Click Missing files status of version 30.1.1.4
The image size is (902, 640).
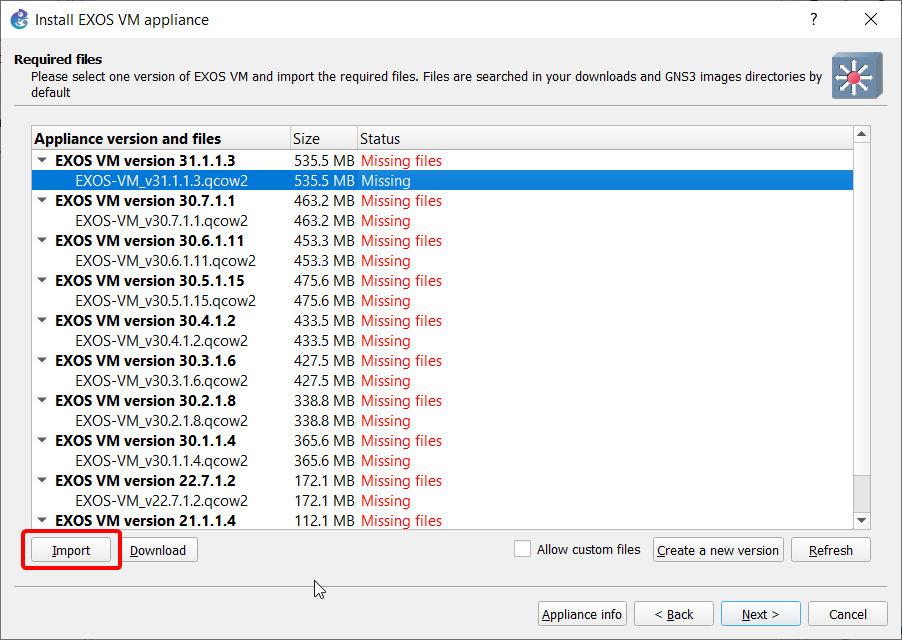click(x=402, y=440)
